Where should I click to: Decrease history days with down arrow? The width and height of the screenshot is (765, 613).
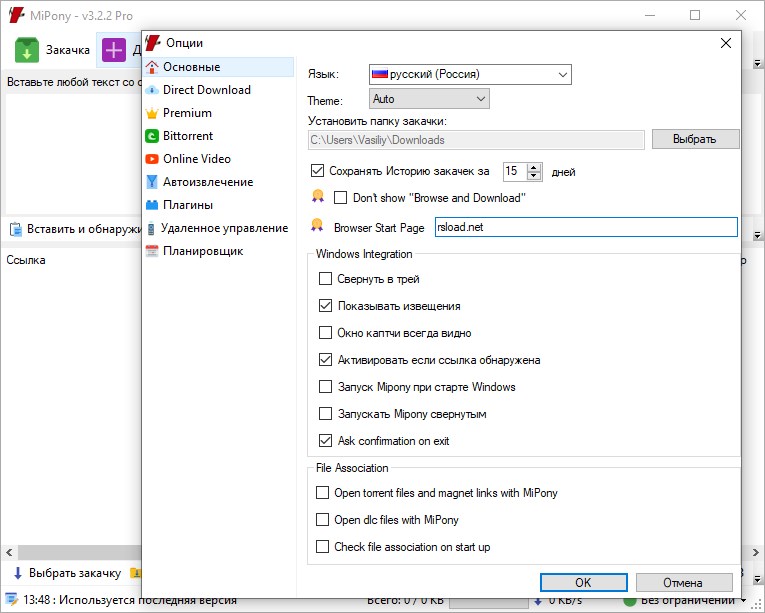(x=534, y=176)
